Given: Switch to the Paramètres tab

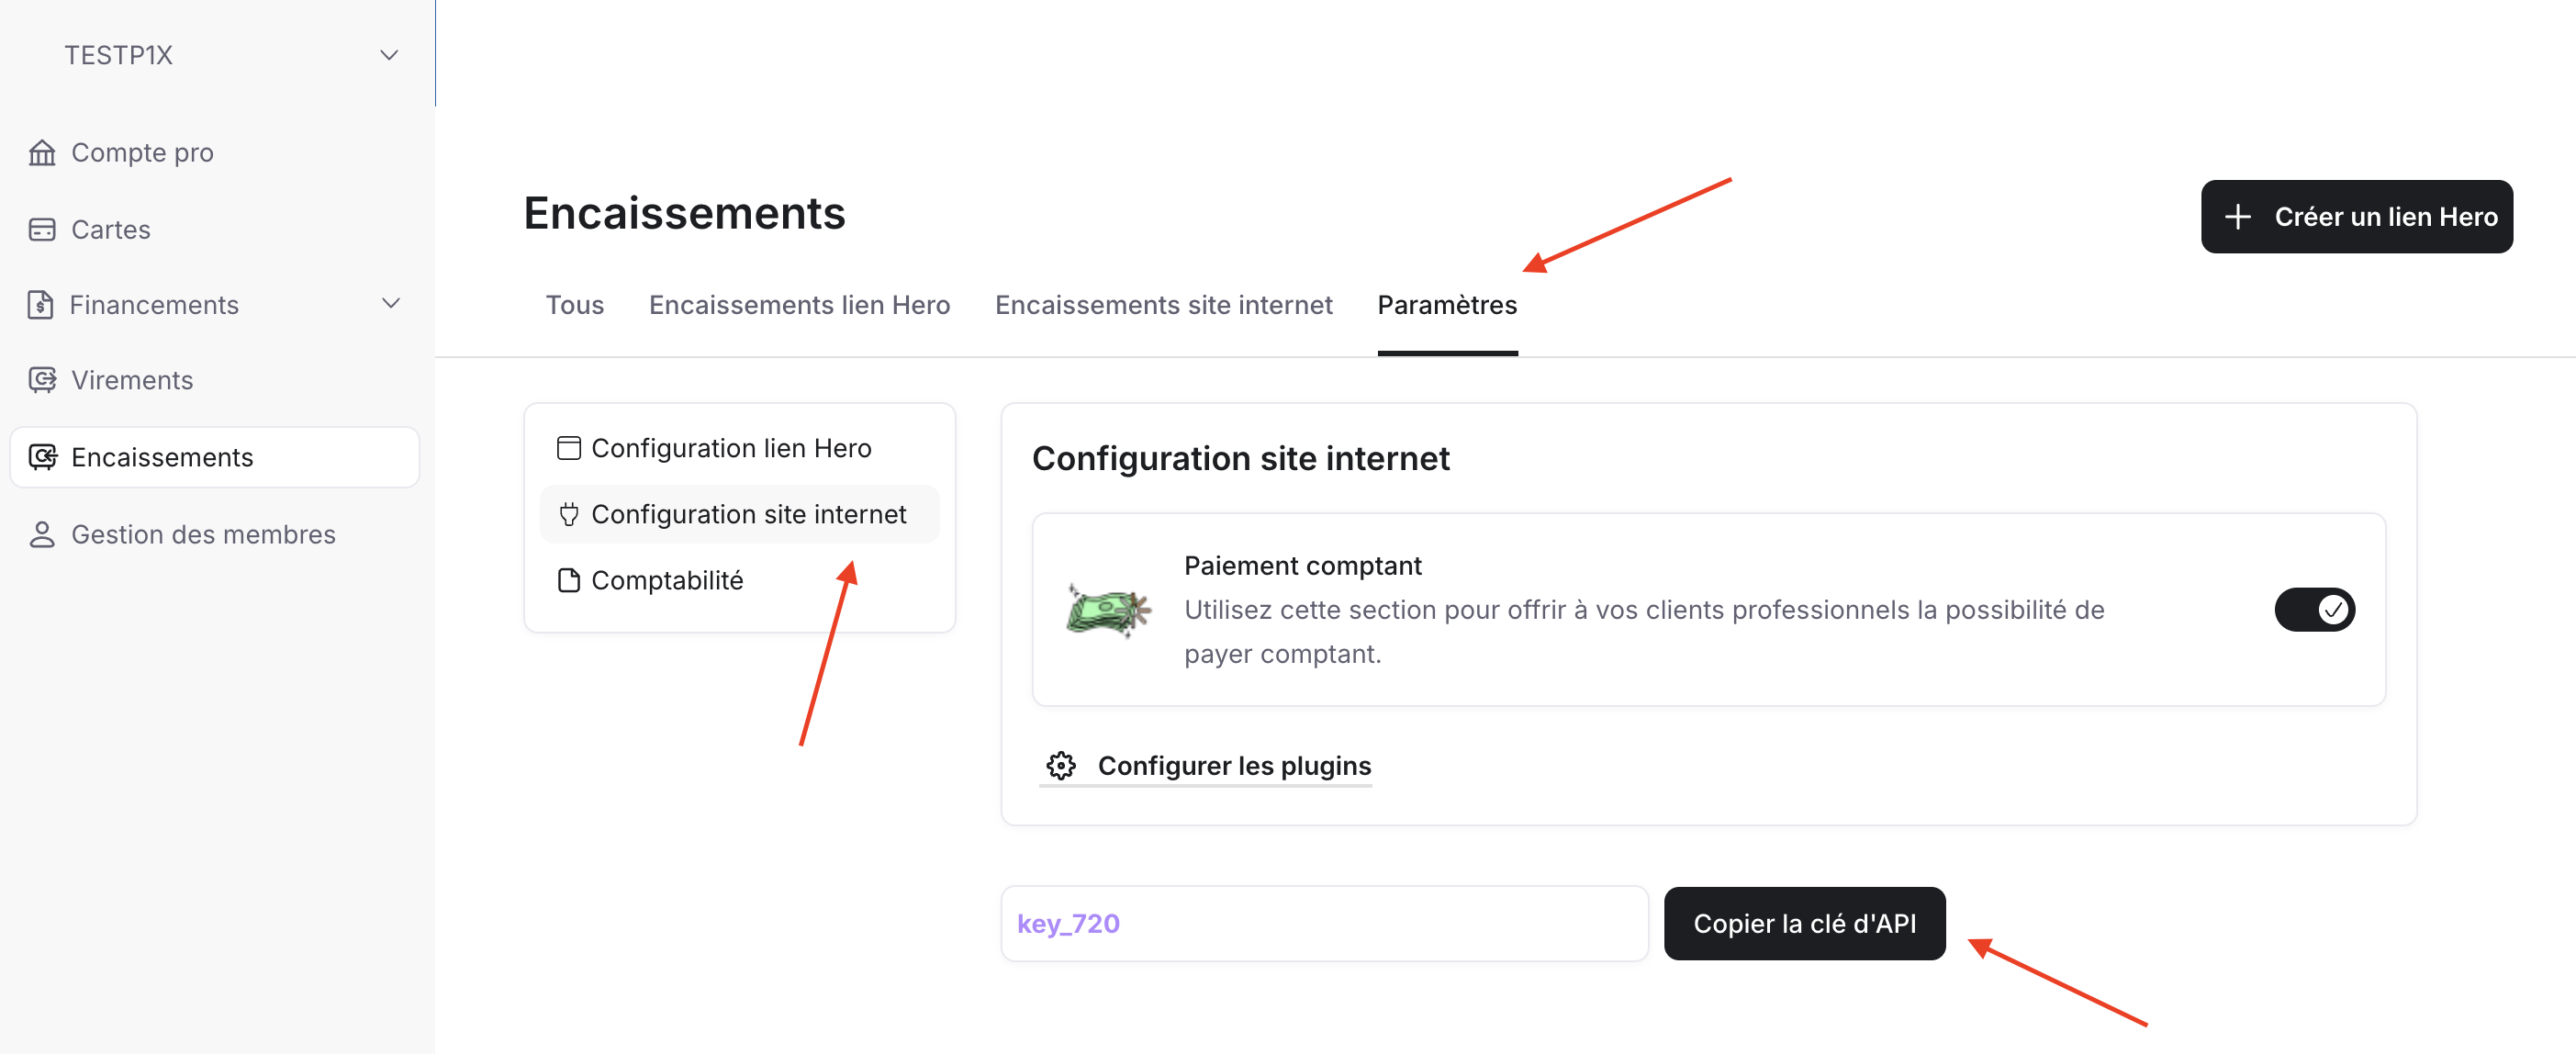Looking at the screenshot, I should [1447, 305].
